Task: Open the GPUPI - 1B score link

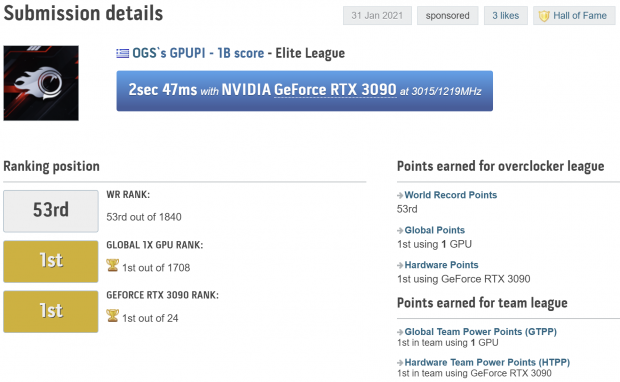Action: click(216, 53)
